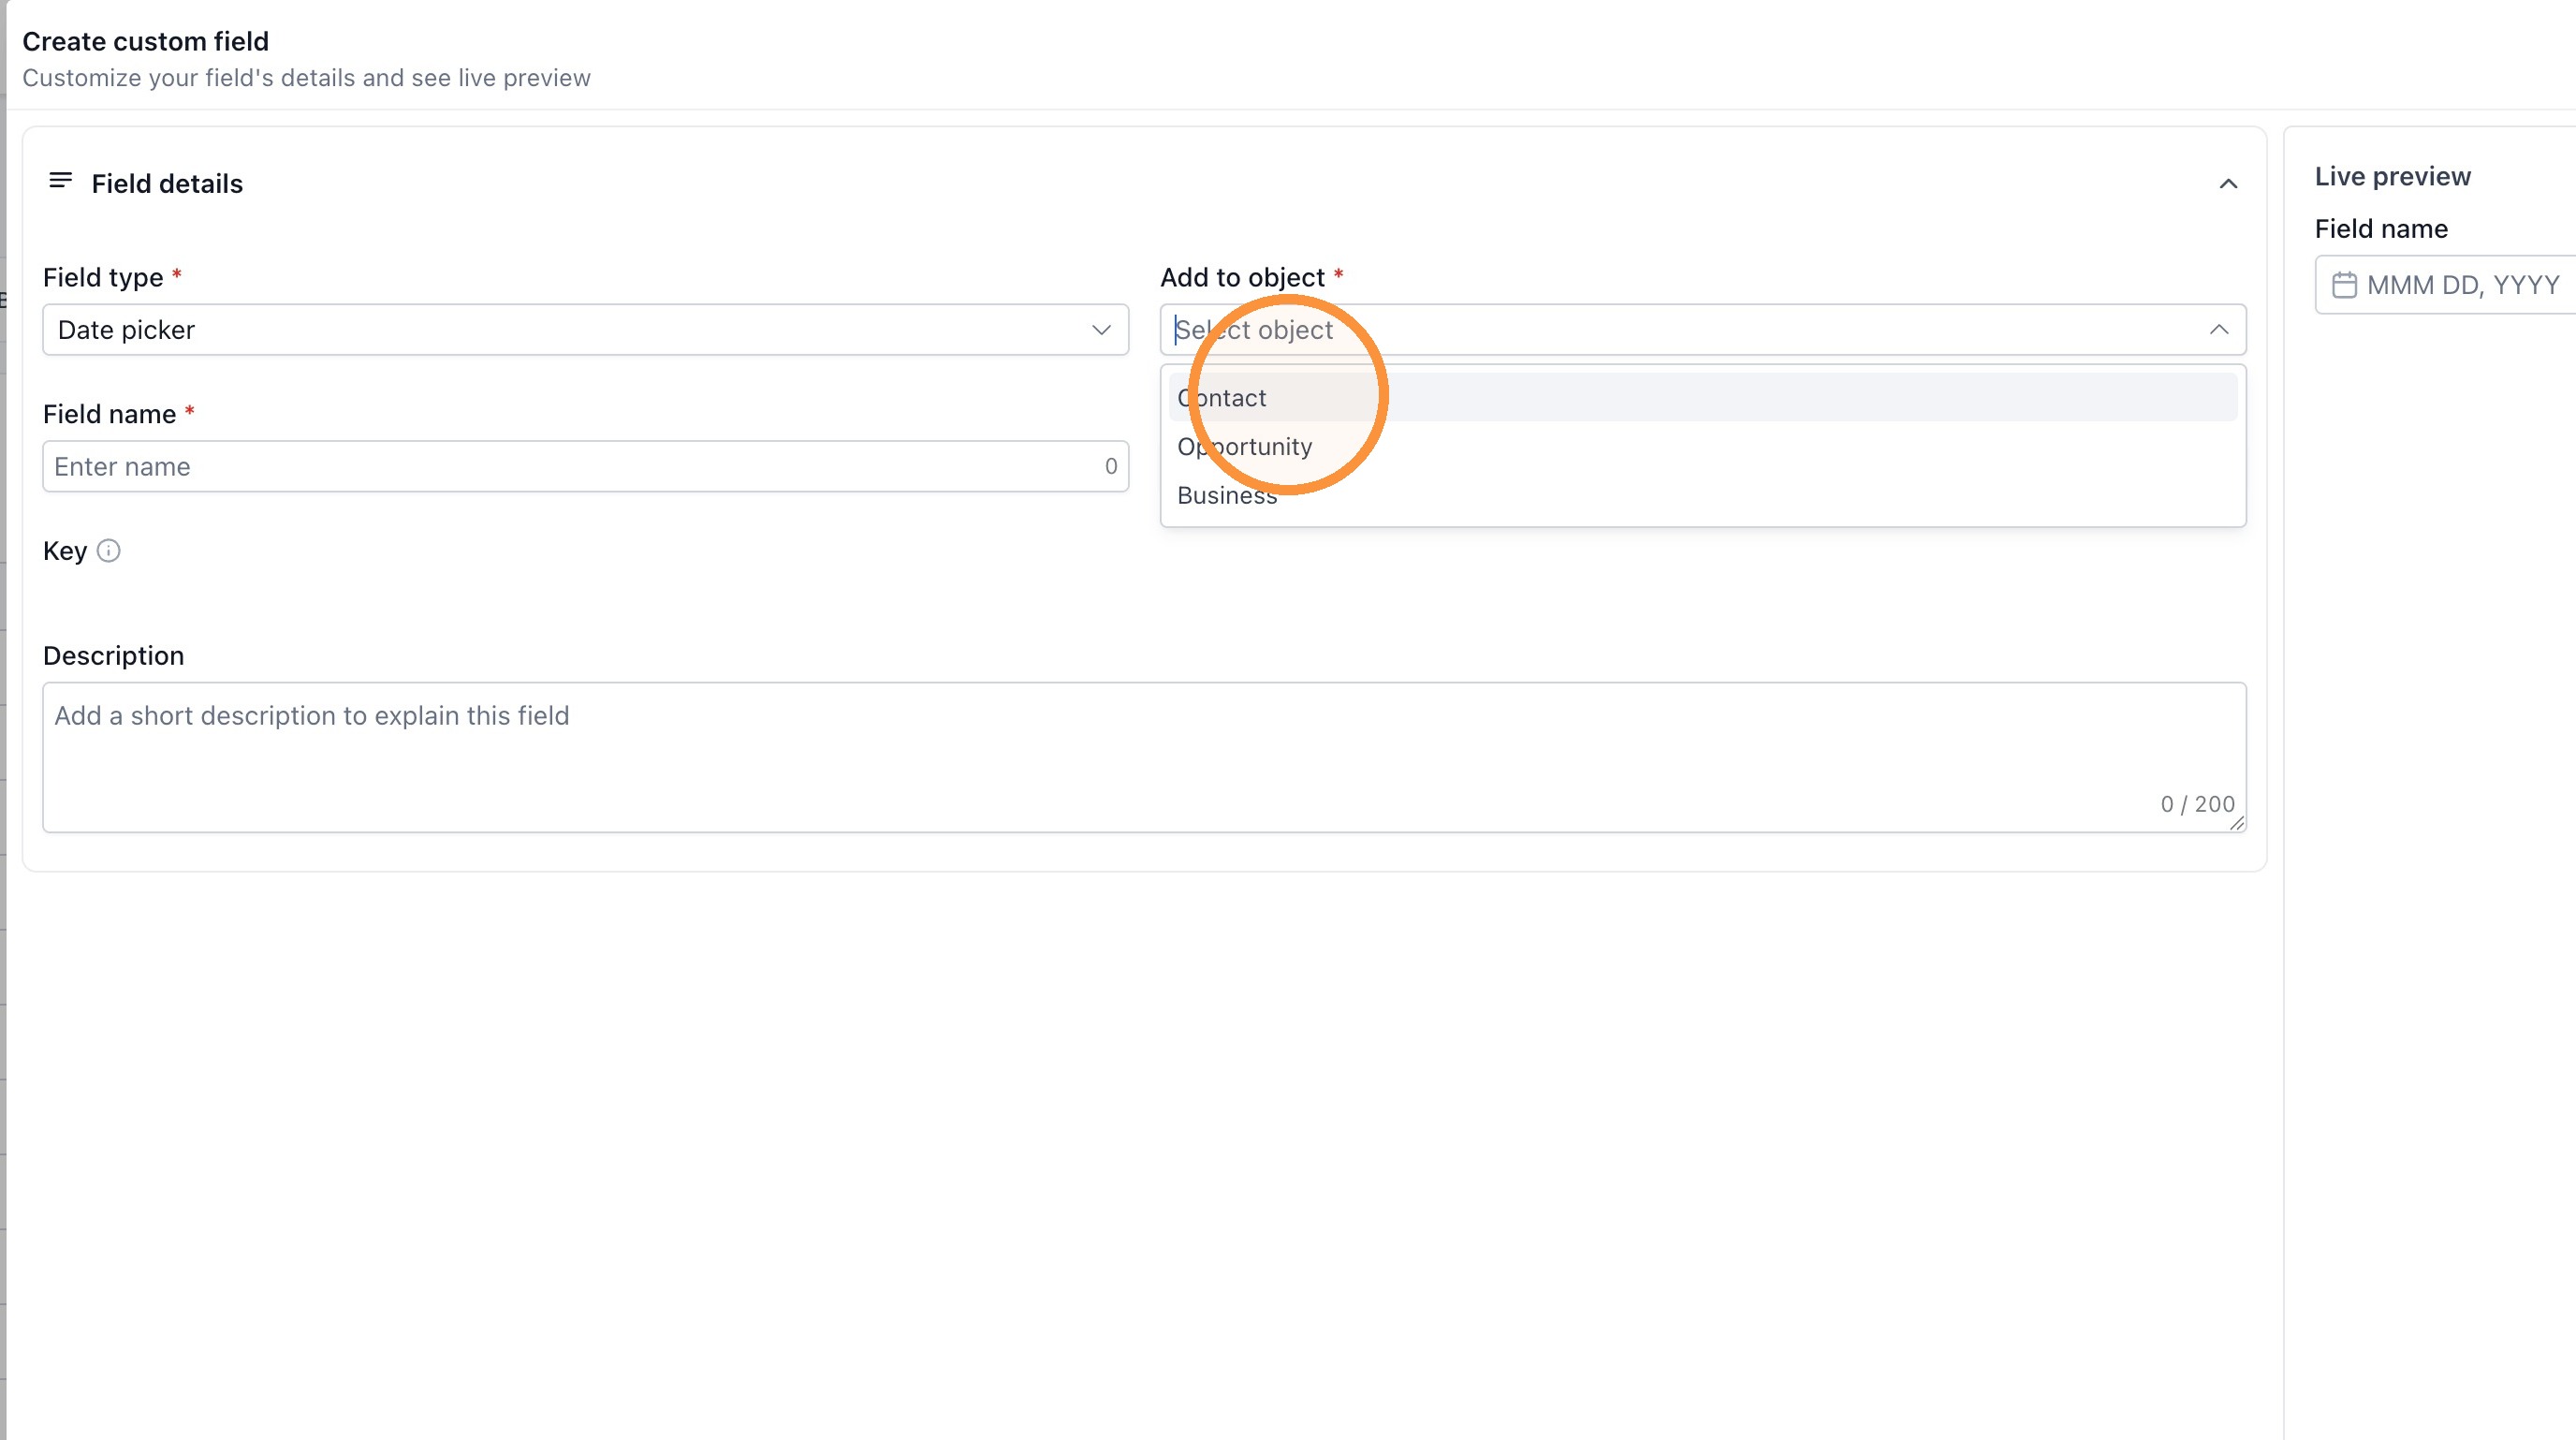Click the Description text area

pyautogui.click(x=1144, y=758)
